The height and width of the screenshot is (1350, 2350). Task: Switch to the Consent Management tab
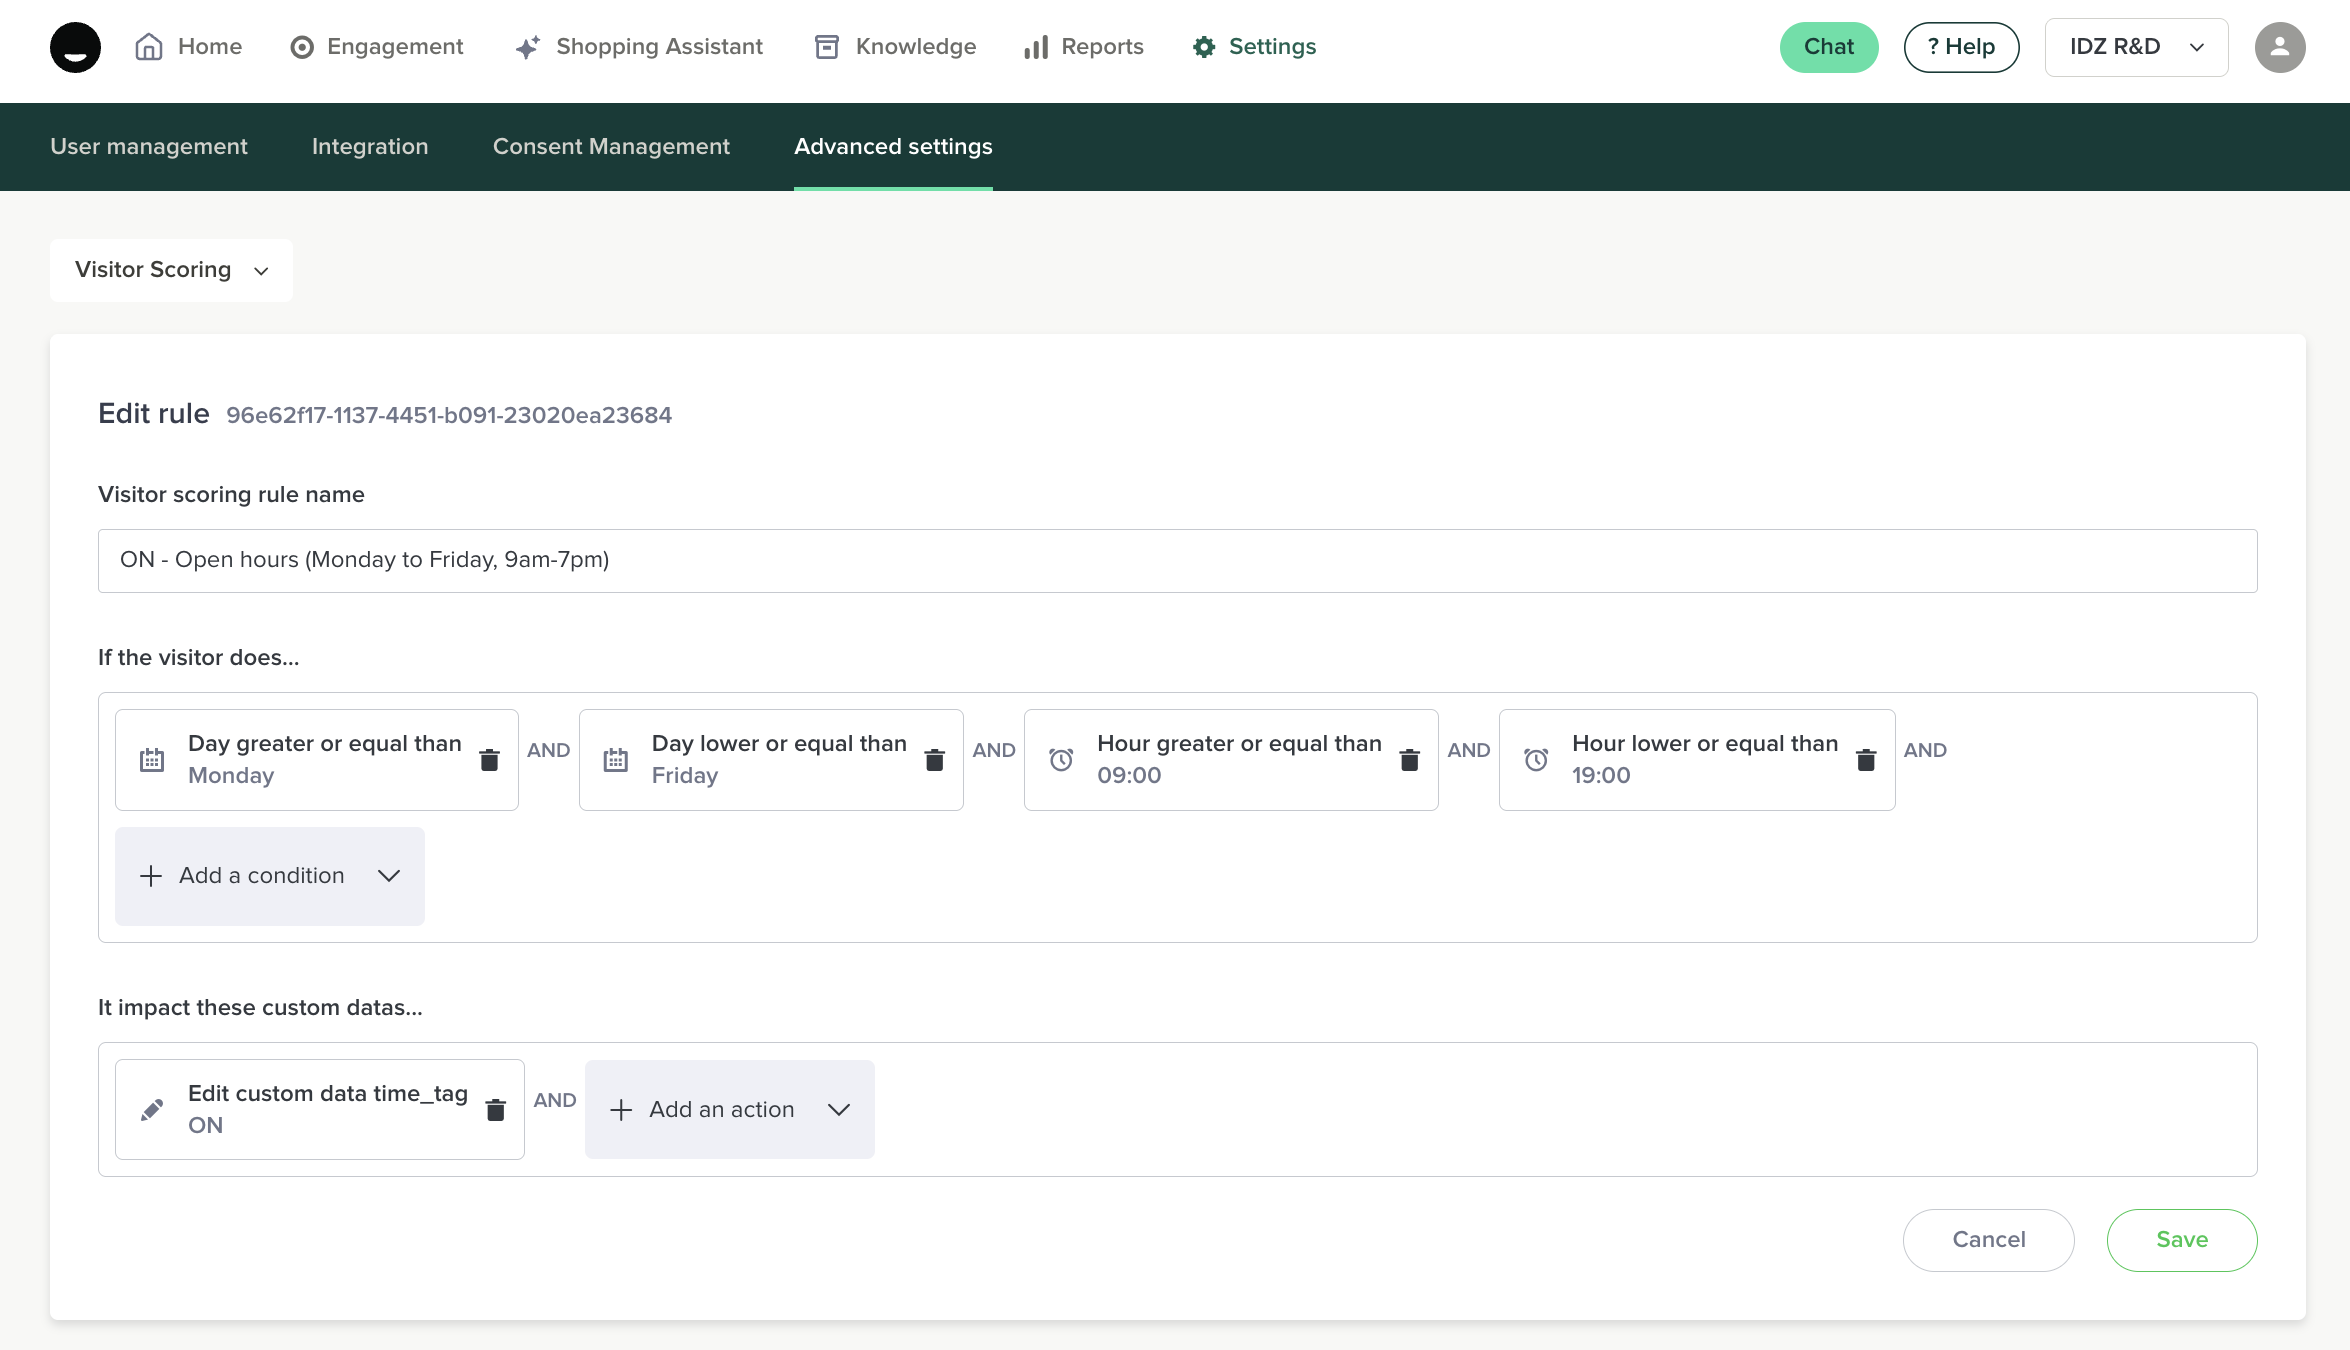click(x=611, y=147)
